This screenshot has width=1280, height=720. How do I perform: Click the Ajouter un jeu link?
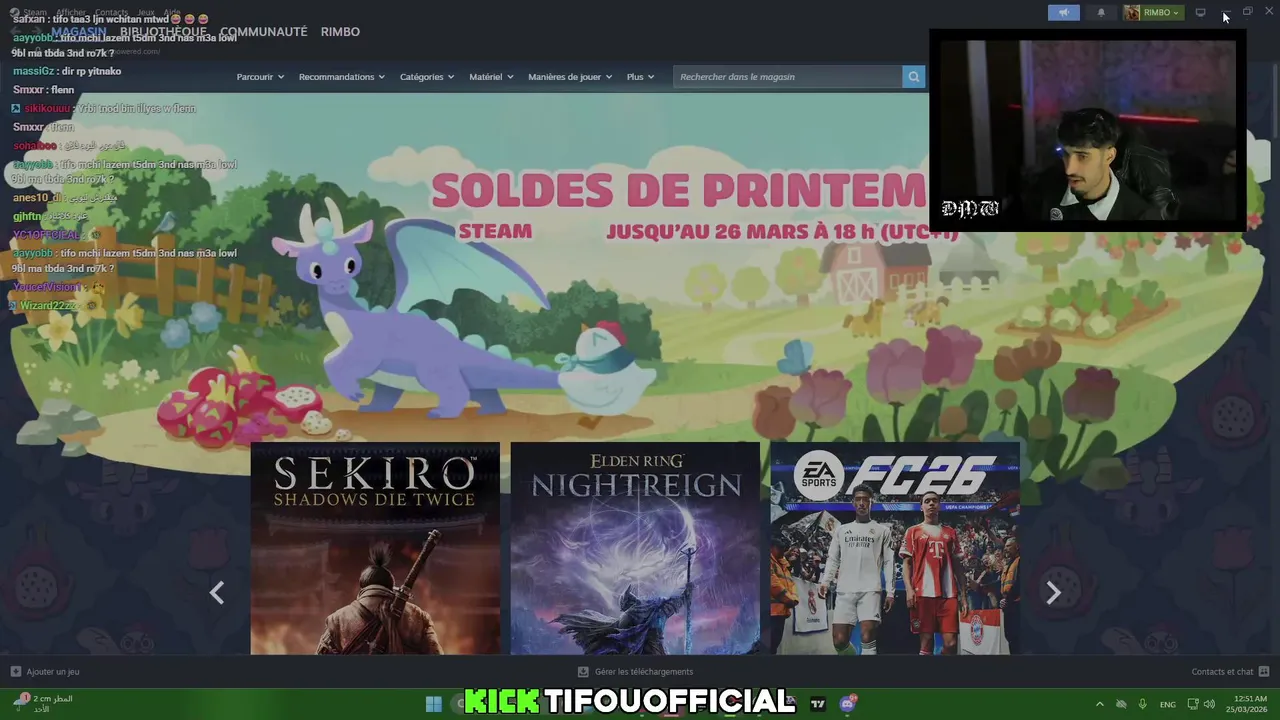click(x=53, y=672)
